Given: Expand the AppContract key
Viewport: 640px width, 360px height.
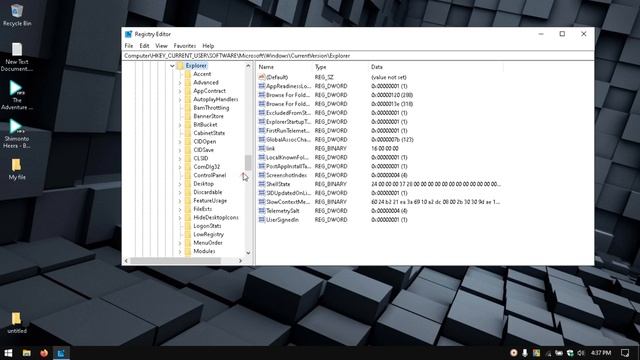Looking at the screenshot, I should (180, 91).
